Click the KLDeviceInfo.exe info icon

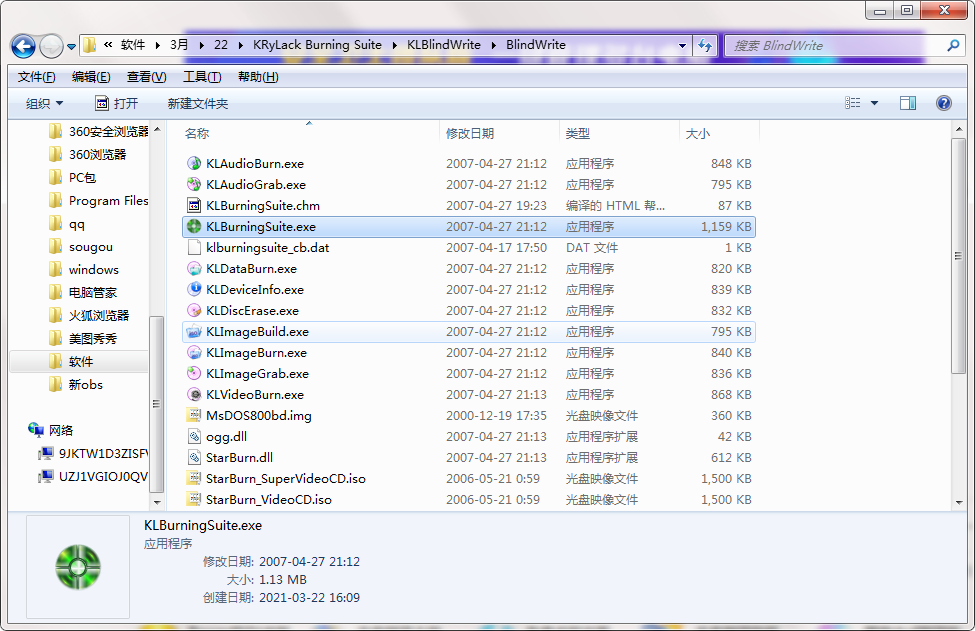(x=194, y=290)
